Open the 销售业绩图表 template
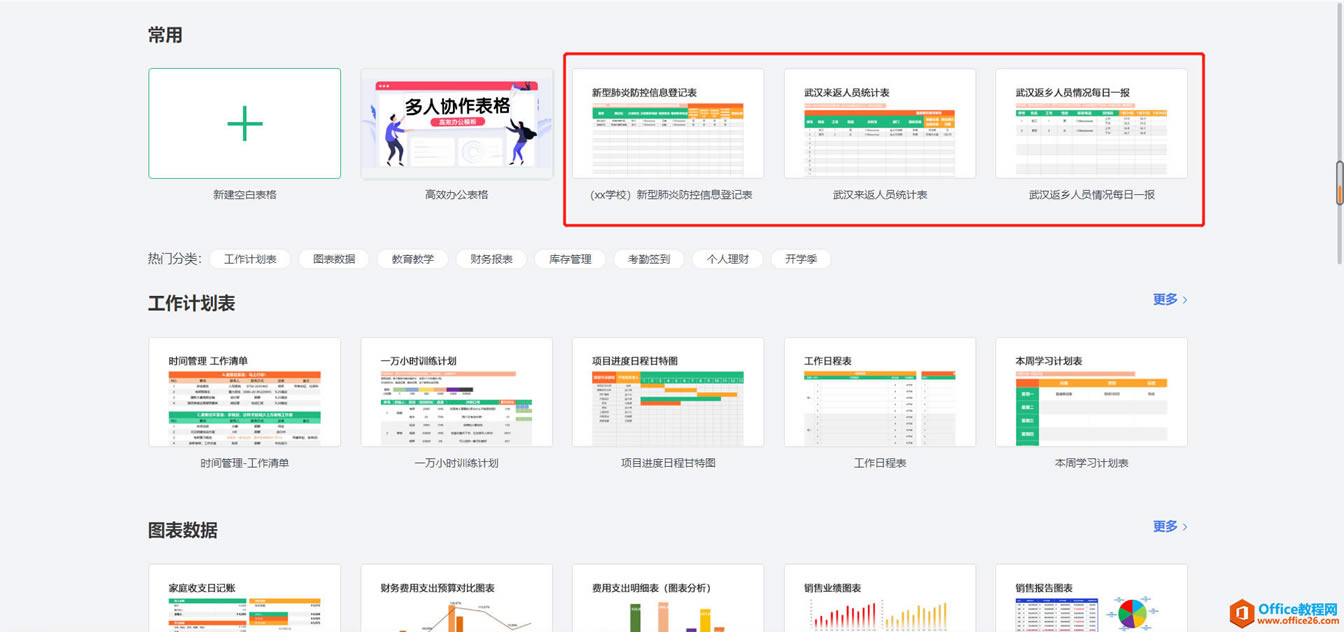The image size is (1344, 632). click(880, 598)
